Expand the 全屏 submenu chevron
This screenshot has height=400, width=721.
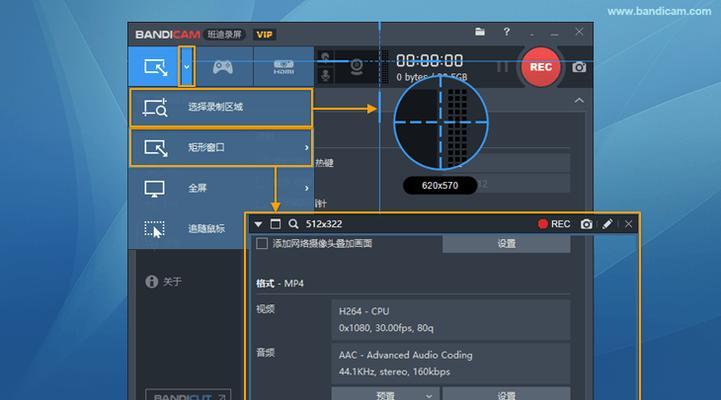306,188
